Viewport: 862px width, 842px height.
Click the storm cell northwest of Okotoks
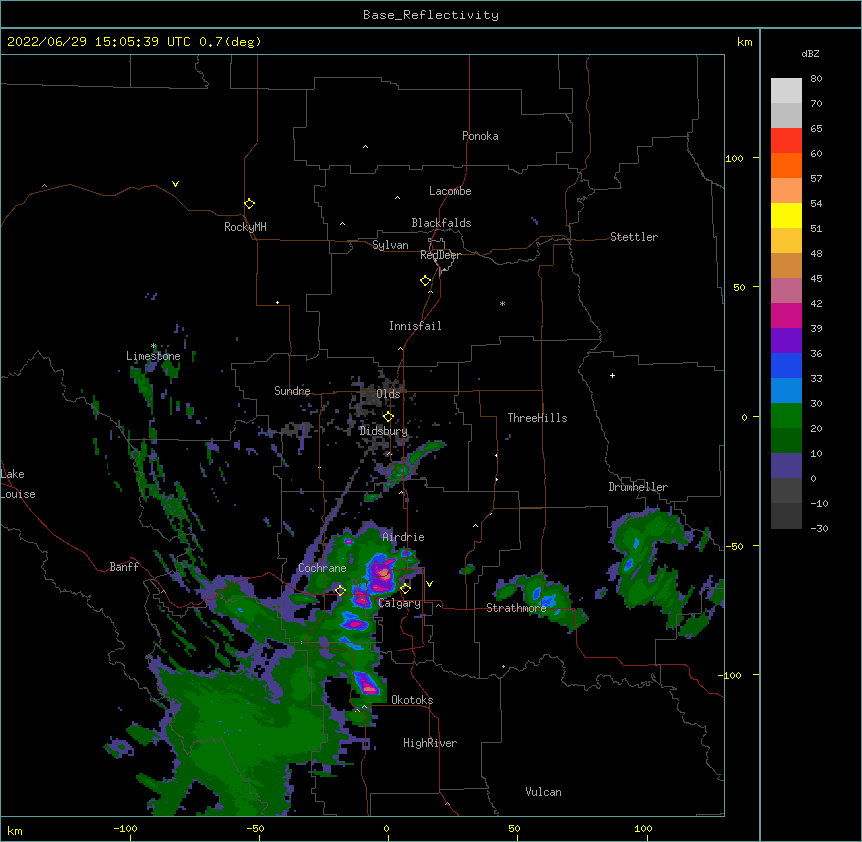coord(366,683)
